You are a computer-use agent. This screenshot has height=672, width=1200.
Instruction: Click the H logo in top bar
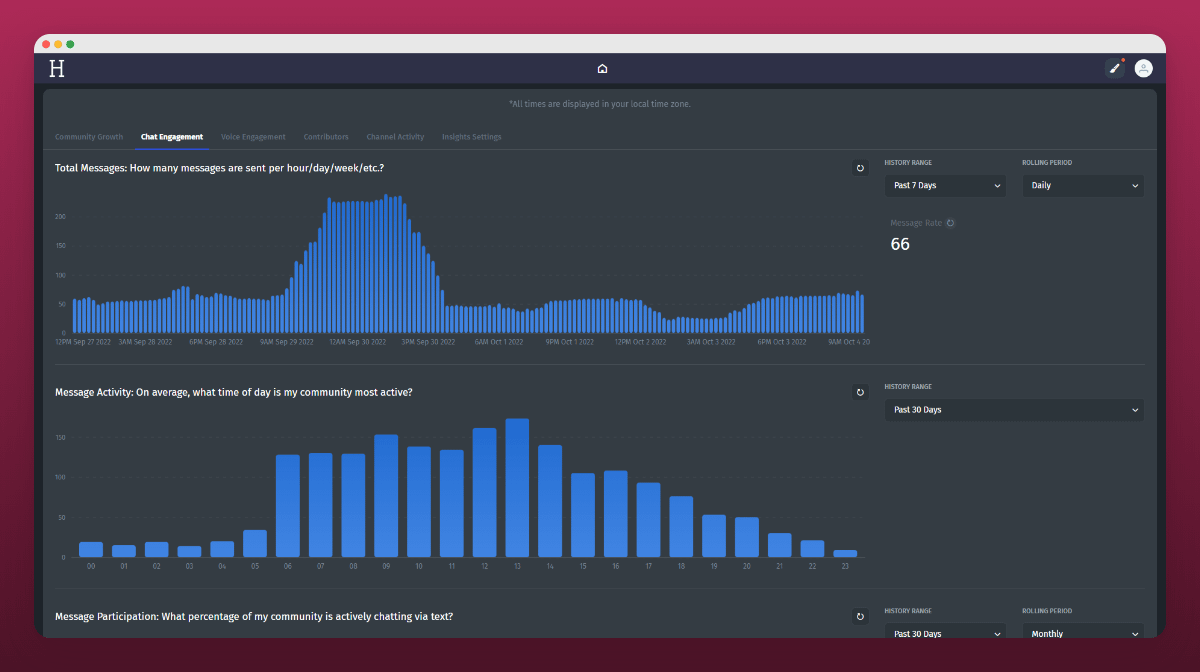tap(57, 68)
